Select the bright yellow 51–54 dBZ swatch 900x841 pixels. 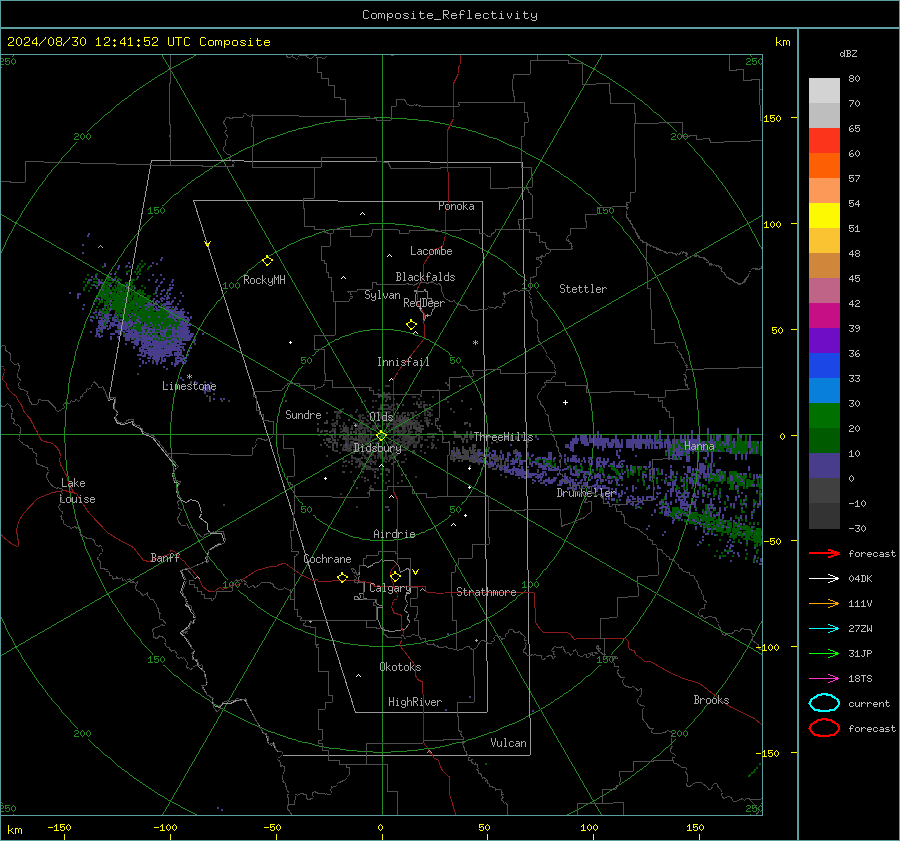click(824, 215)
